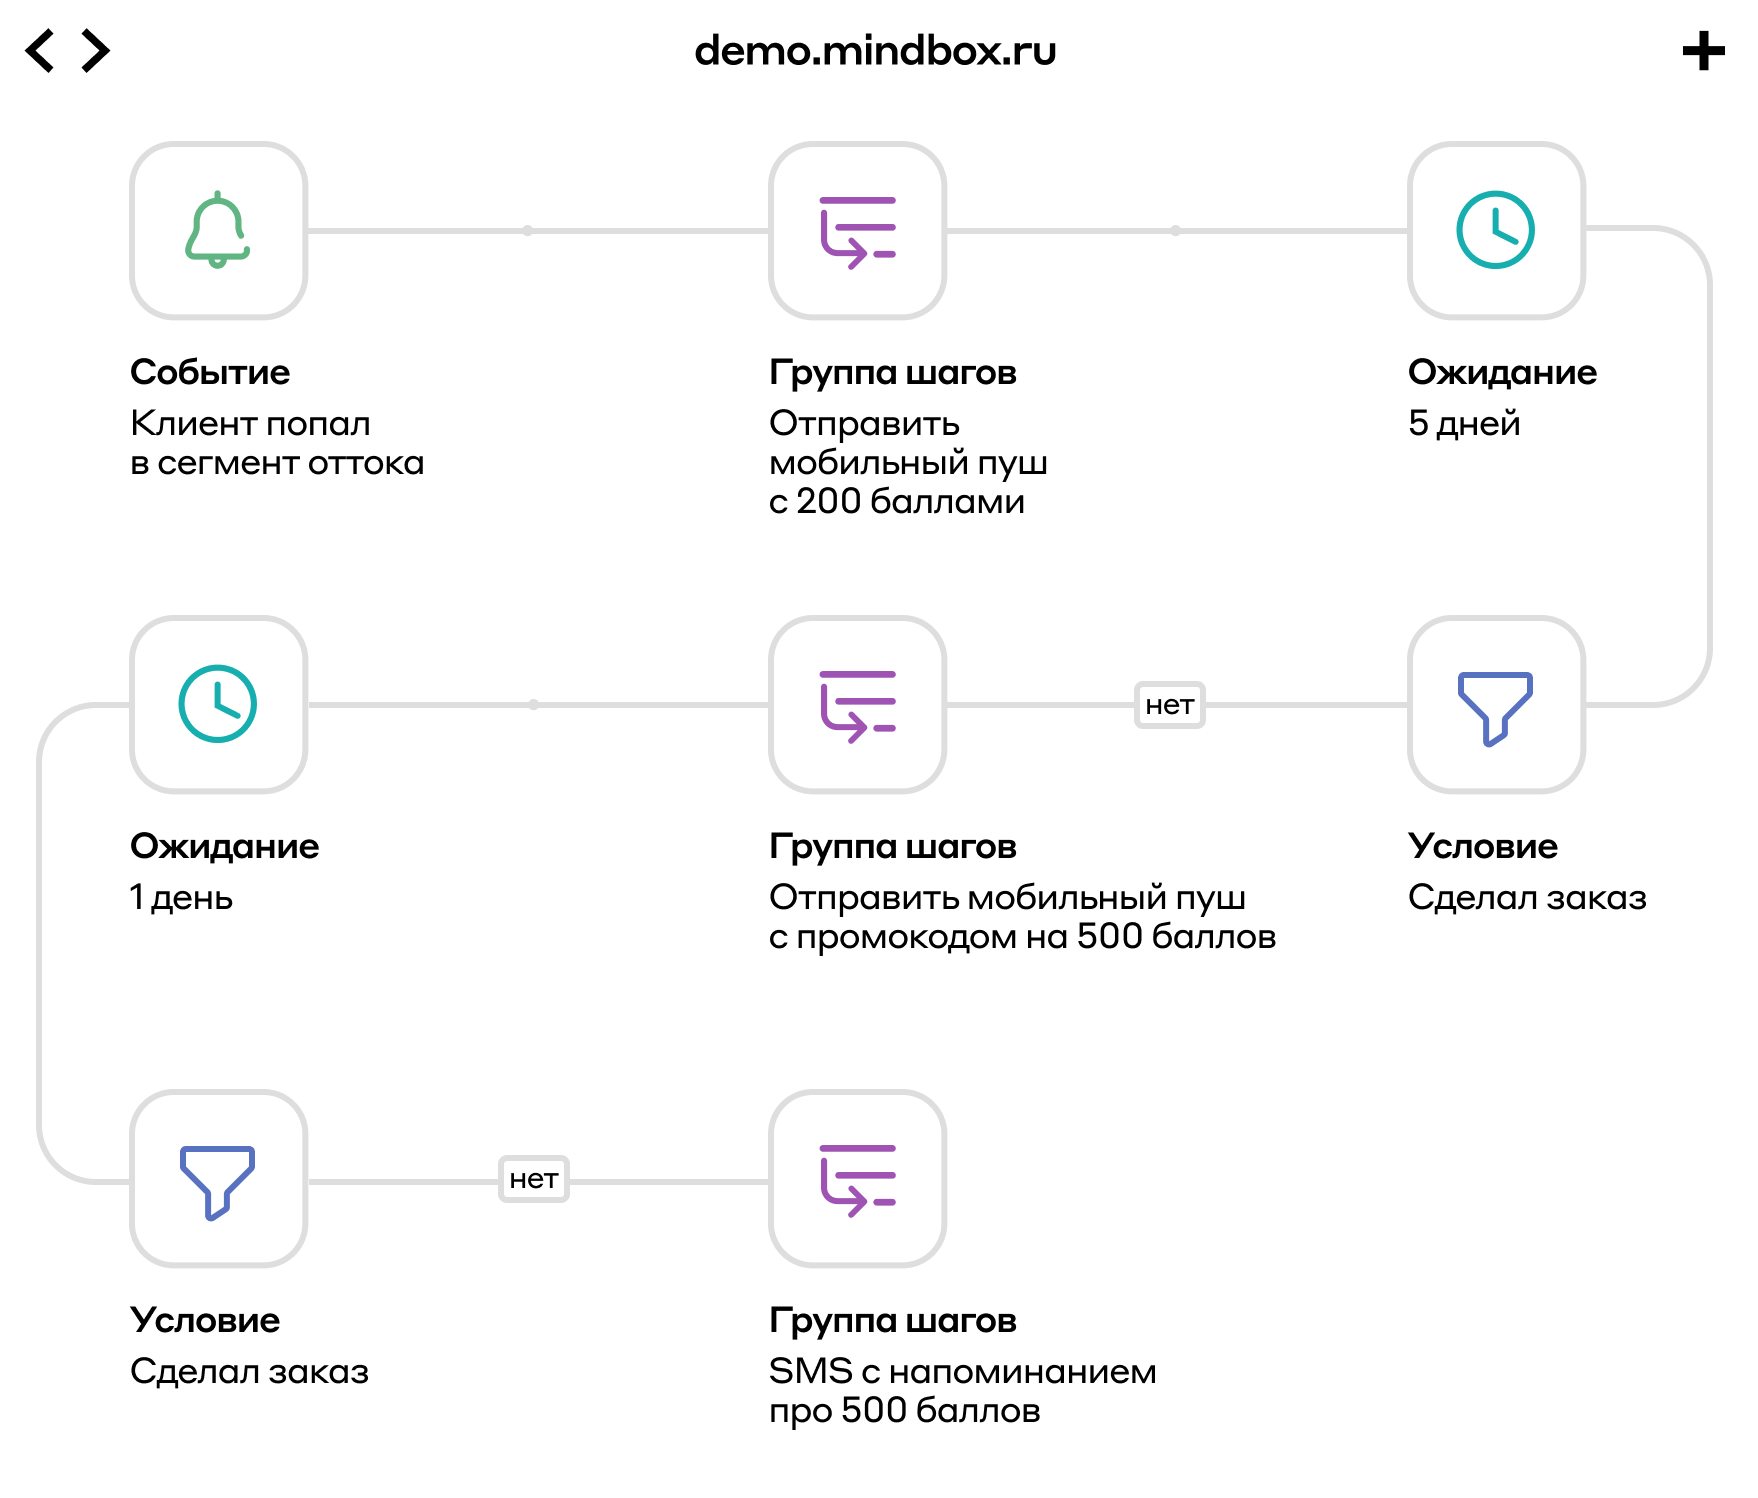This screenshot has height=1498, width=1758.
Task: Click the connector dot between Event and push step
Action: click(527, 231)
